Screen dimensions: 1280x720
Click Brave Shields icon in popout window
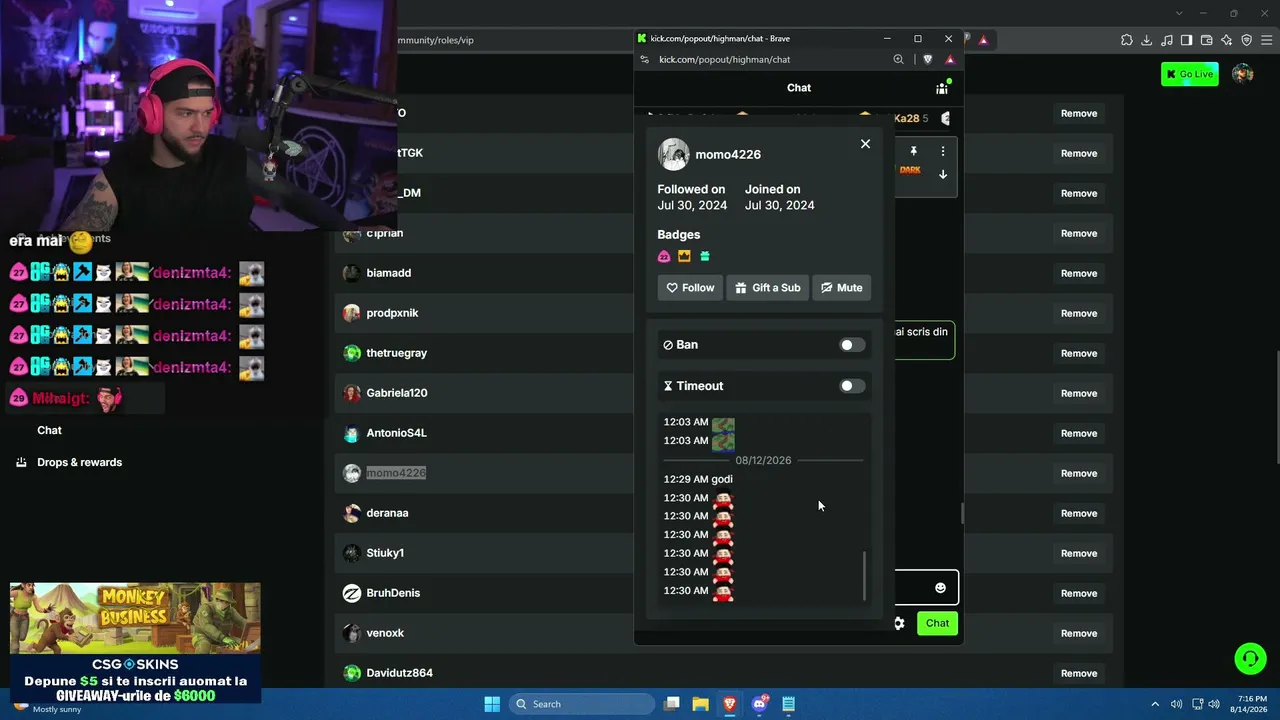928,60
